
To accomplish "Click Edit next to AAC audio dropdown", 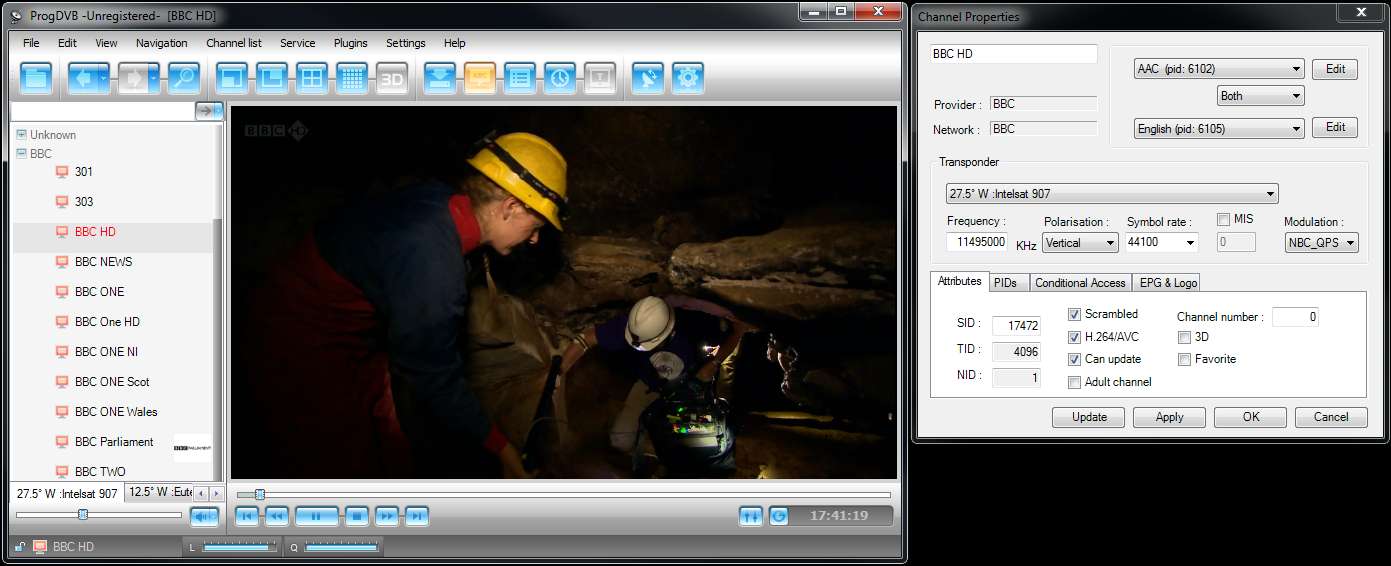I will pos(1335,69).
